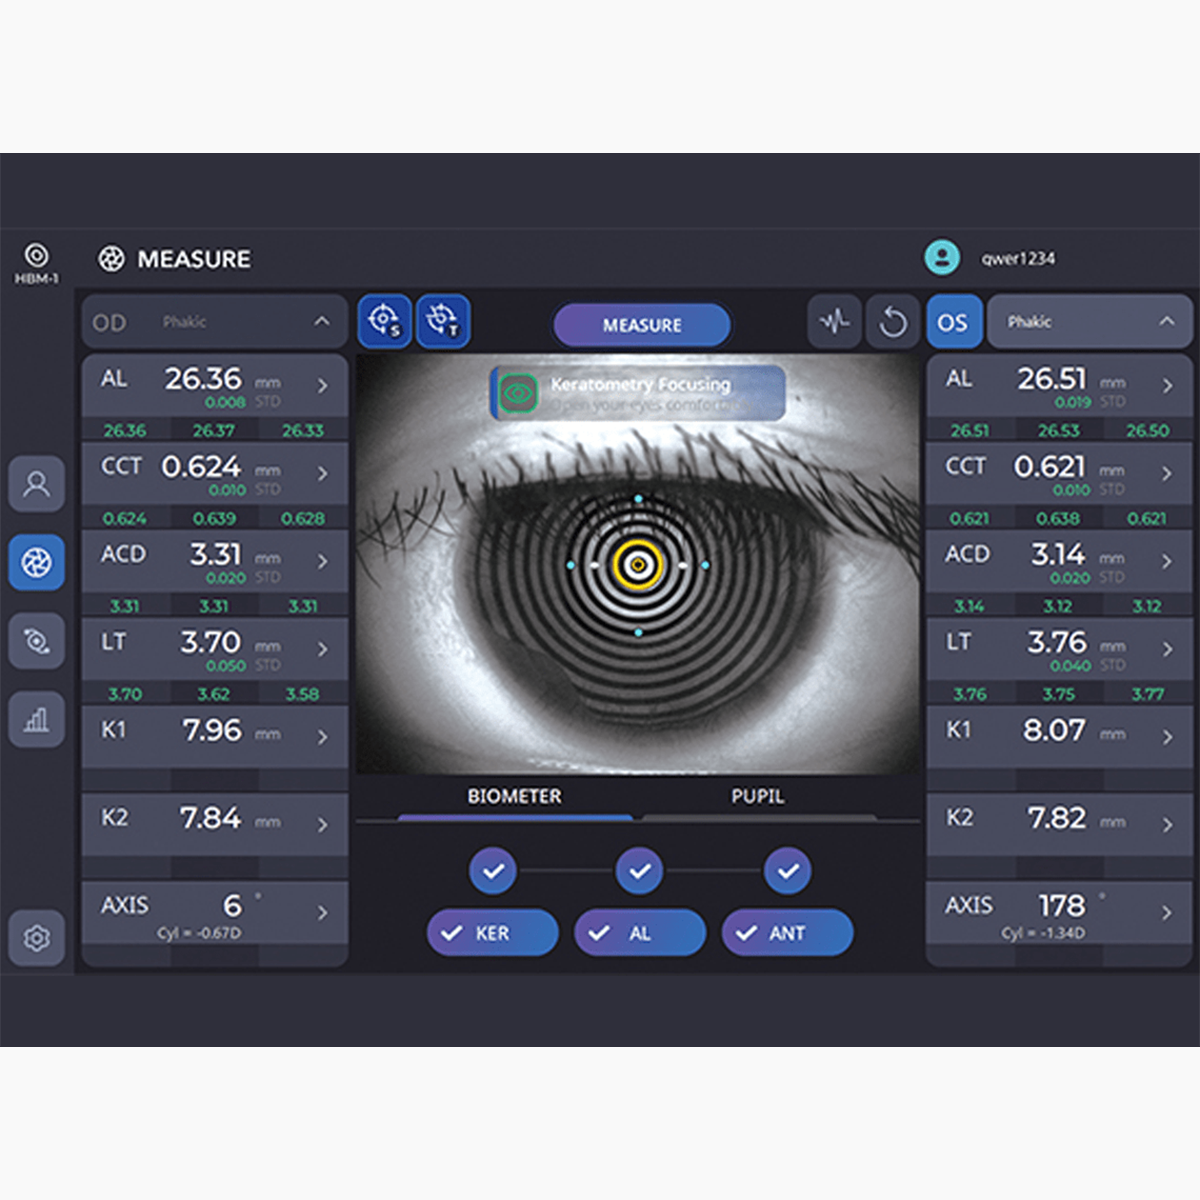Select the target S alignment tool

tap(384, 321)
